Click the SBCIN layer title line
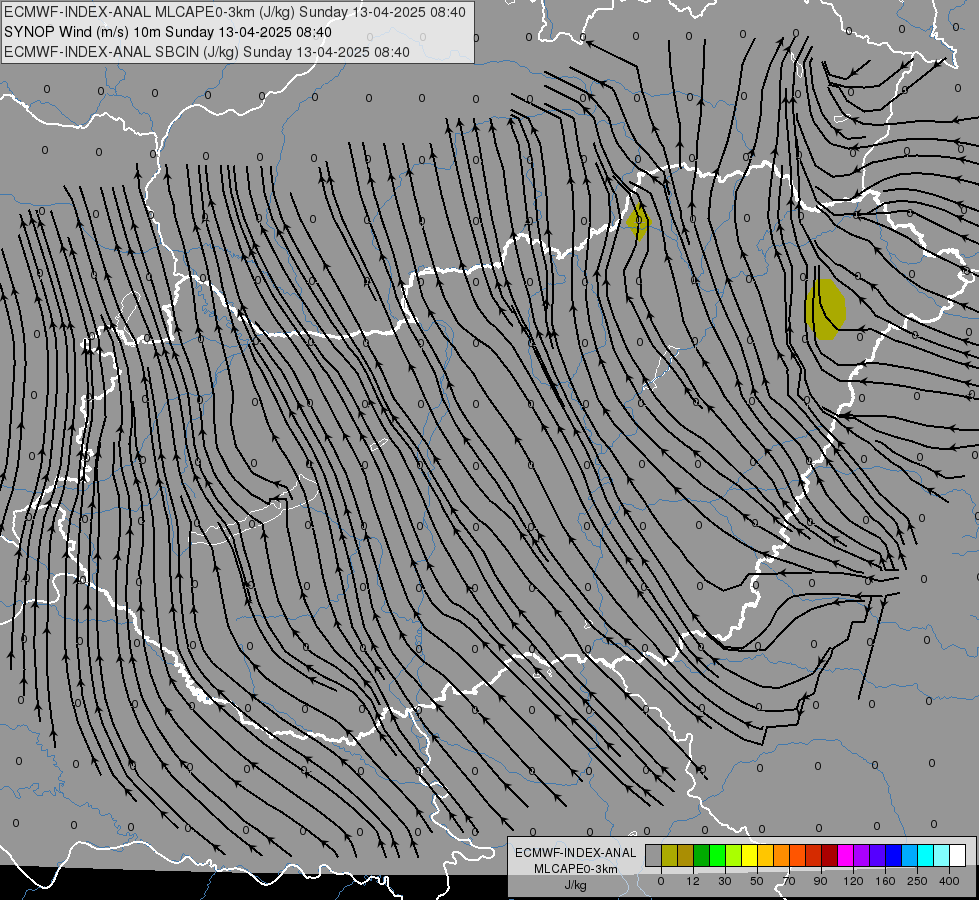The image size is (979, 900). [x=207, y=52]
